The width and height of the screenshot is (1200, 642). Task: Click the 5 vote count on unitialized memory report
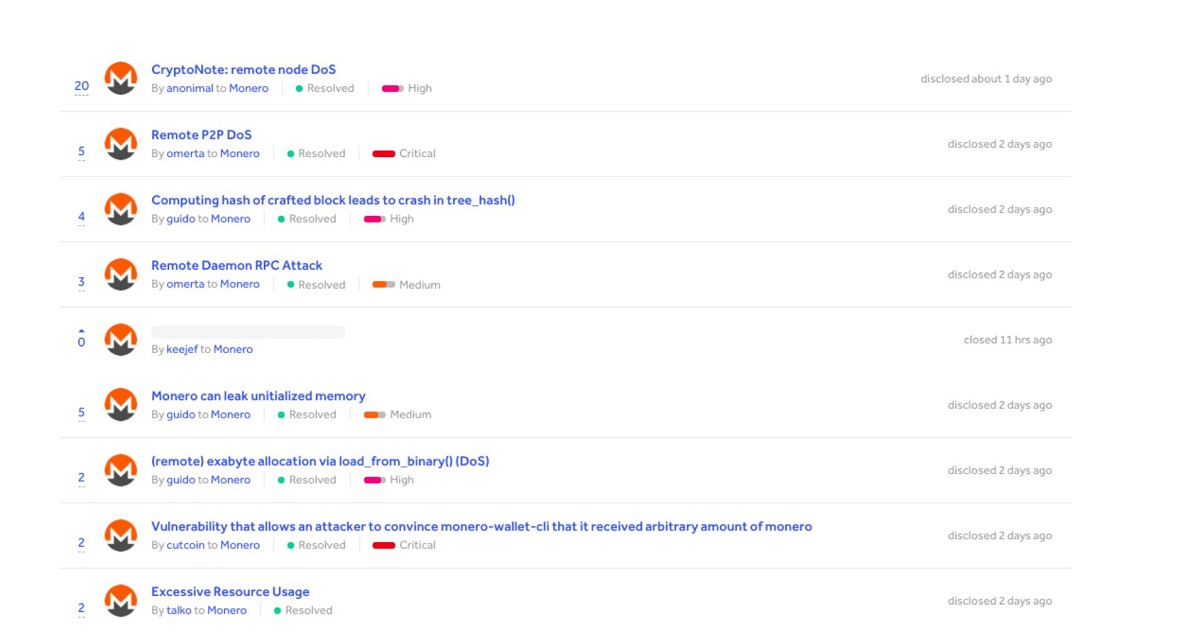point(82,413)
